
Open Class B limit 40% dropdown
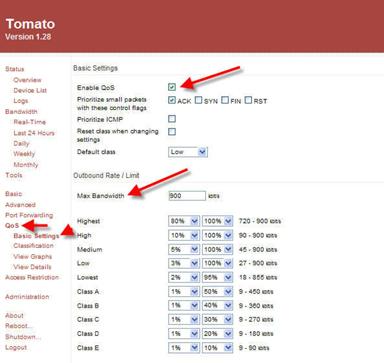coord(217,306)
